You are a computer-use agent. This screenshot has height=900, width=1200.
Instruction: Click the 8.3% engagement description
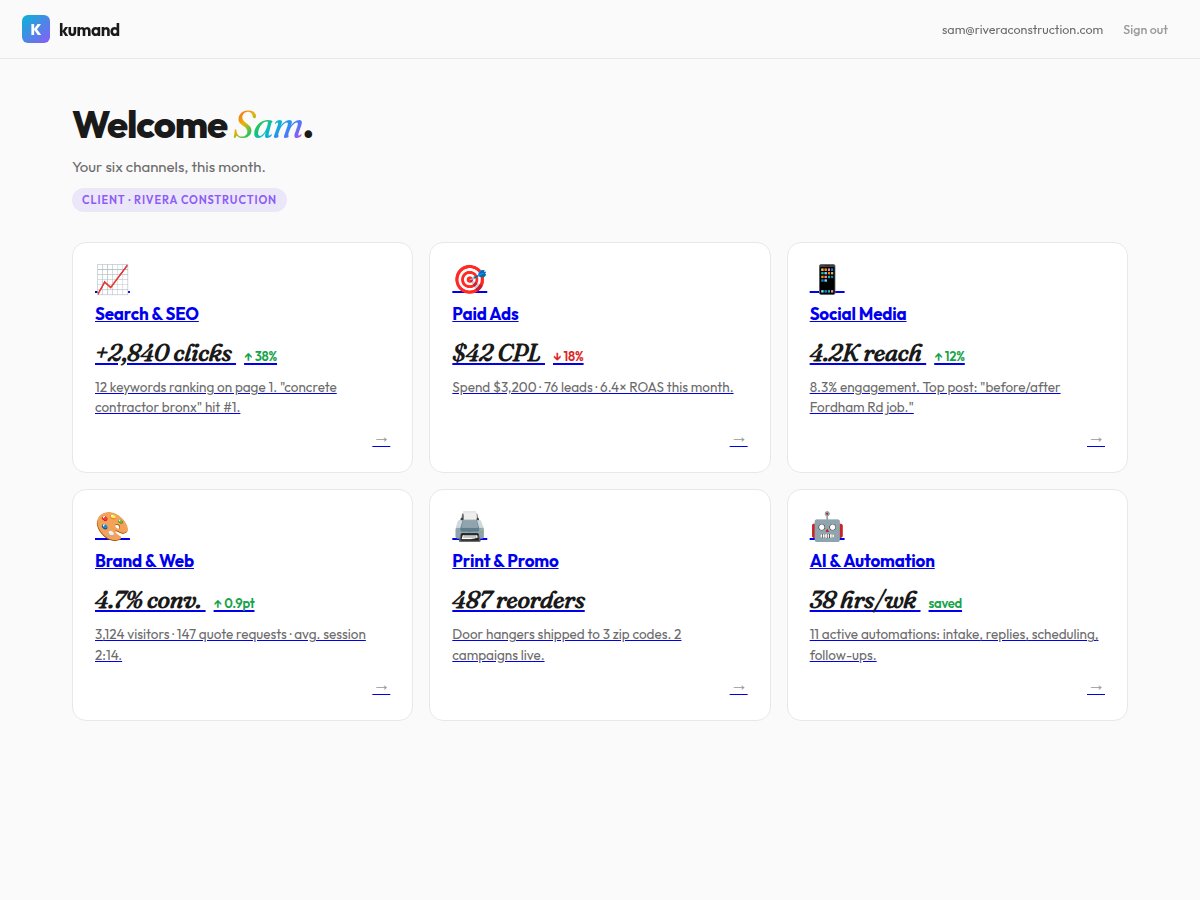tap(935, 397)
